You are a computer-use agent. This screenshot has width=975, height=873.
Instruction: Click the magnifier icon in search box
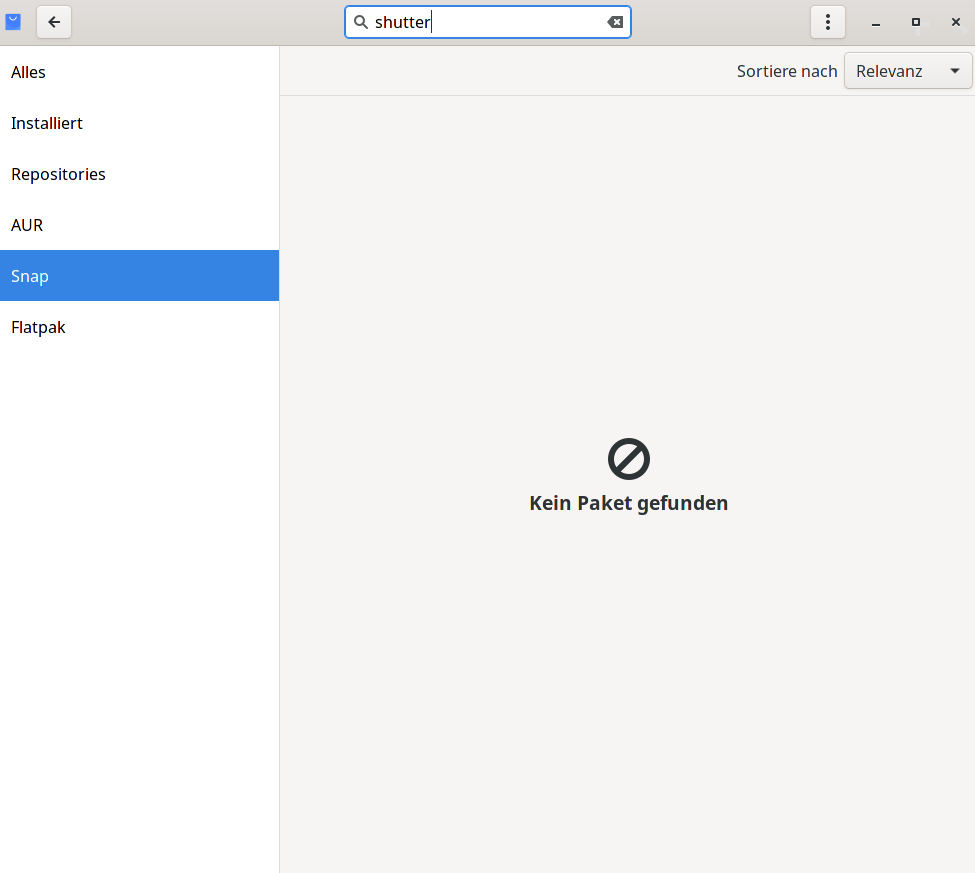[x=361, y=22]
